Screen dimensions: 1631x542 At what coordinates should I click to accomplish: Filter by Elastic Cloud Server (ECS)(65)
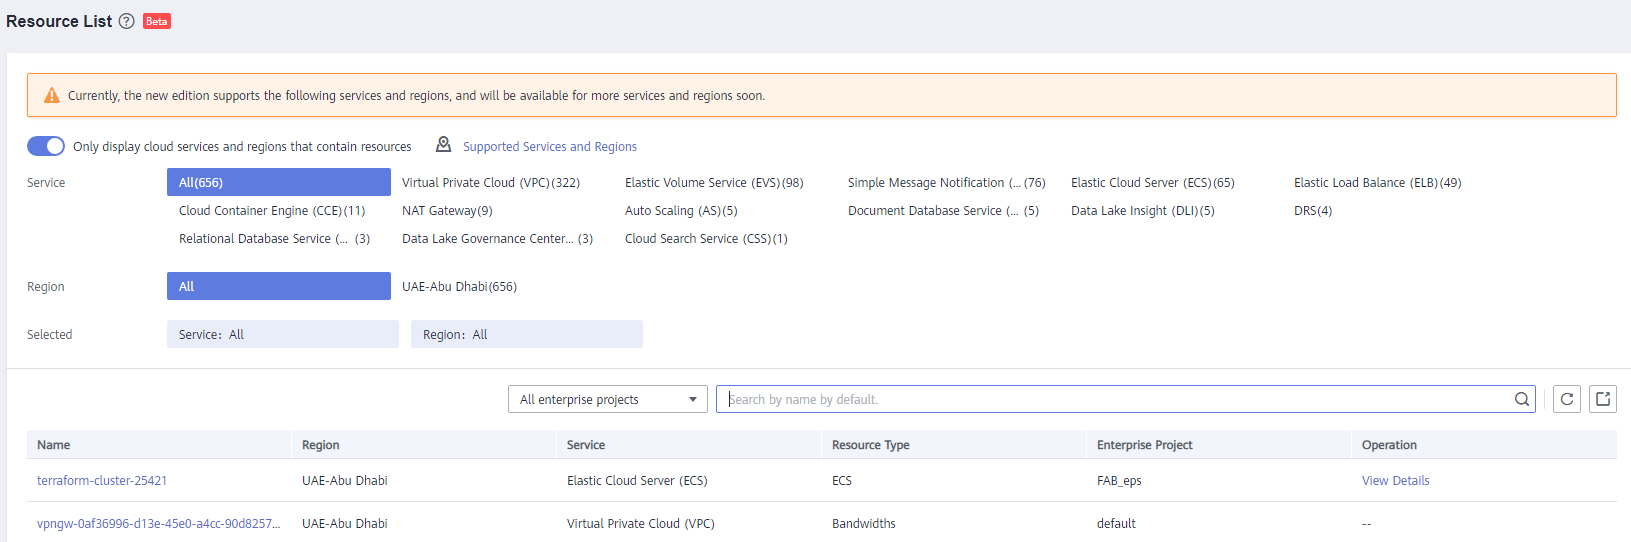tap(1153, 182)
